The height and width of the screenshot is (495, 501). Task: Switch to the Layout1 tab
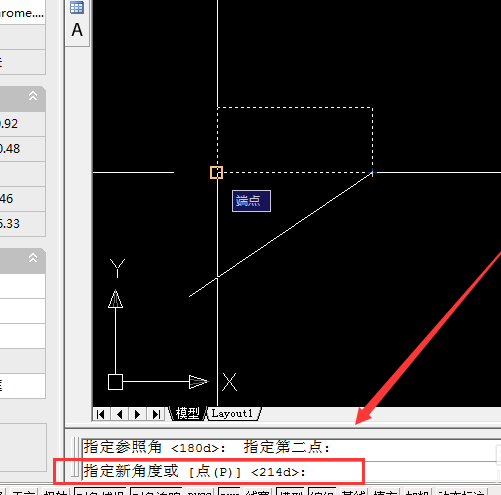[233, 413]
